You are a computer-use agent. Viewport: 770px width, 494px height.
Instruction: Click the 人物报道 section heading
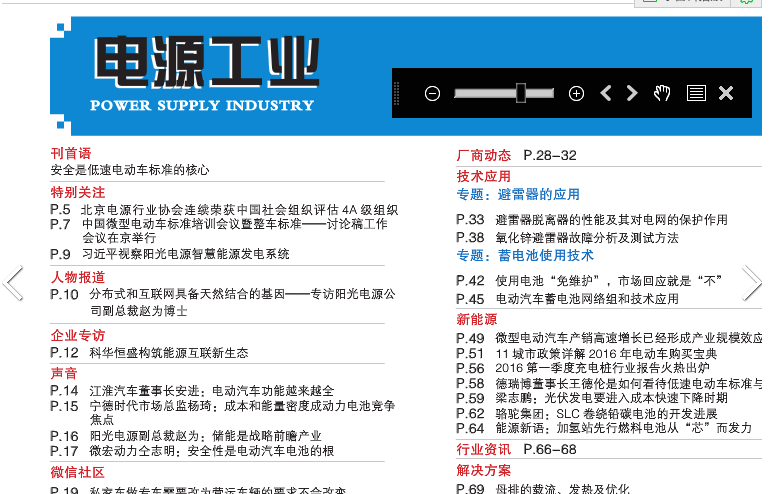pos(78,277)
